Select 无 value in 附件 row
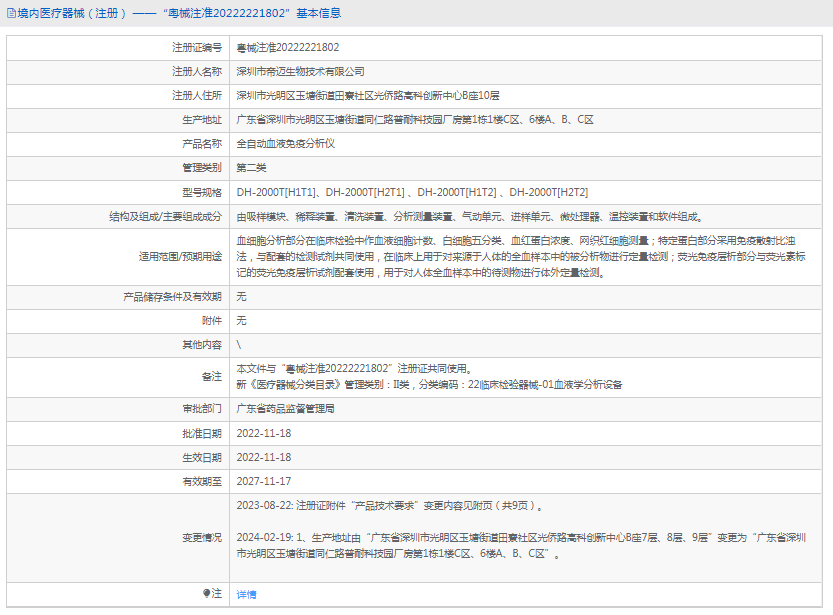 tap(241, 321)
